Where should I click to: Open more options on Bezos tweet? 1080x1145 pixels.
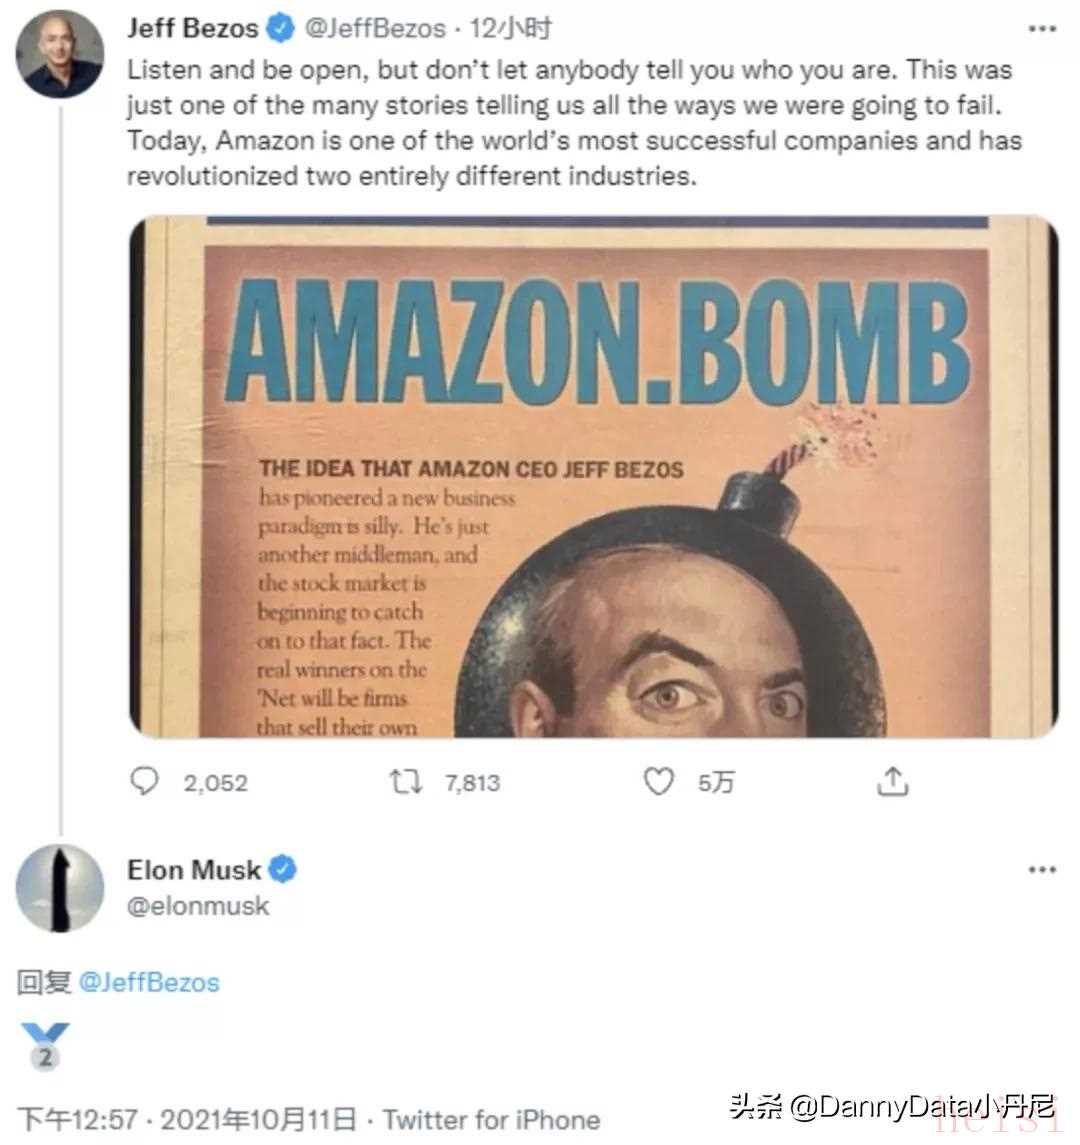1042,29
